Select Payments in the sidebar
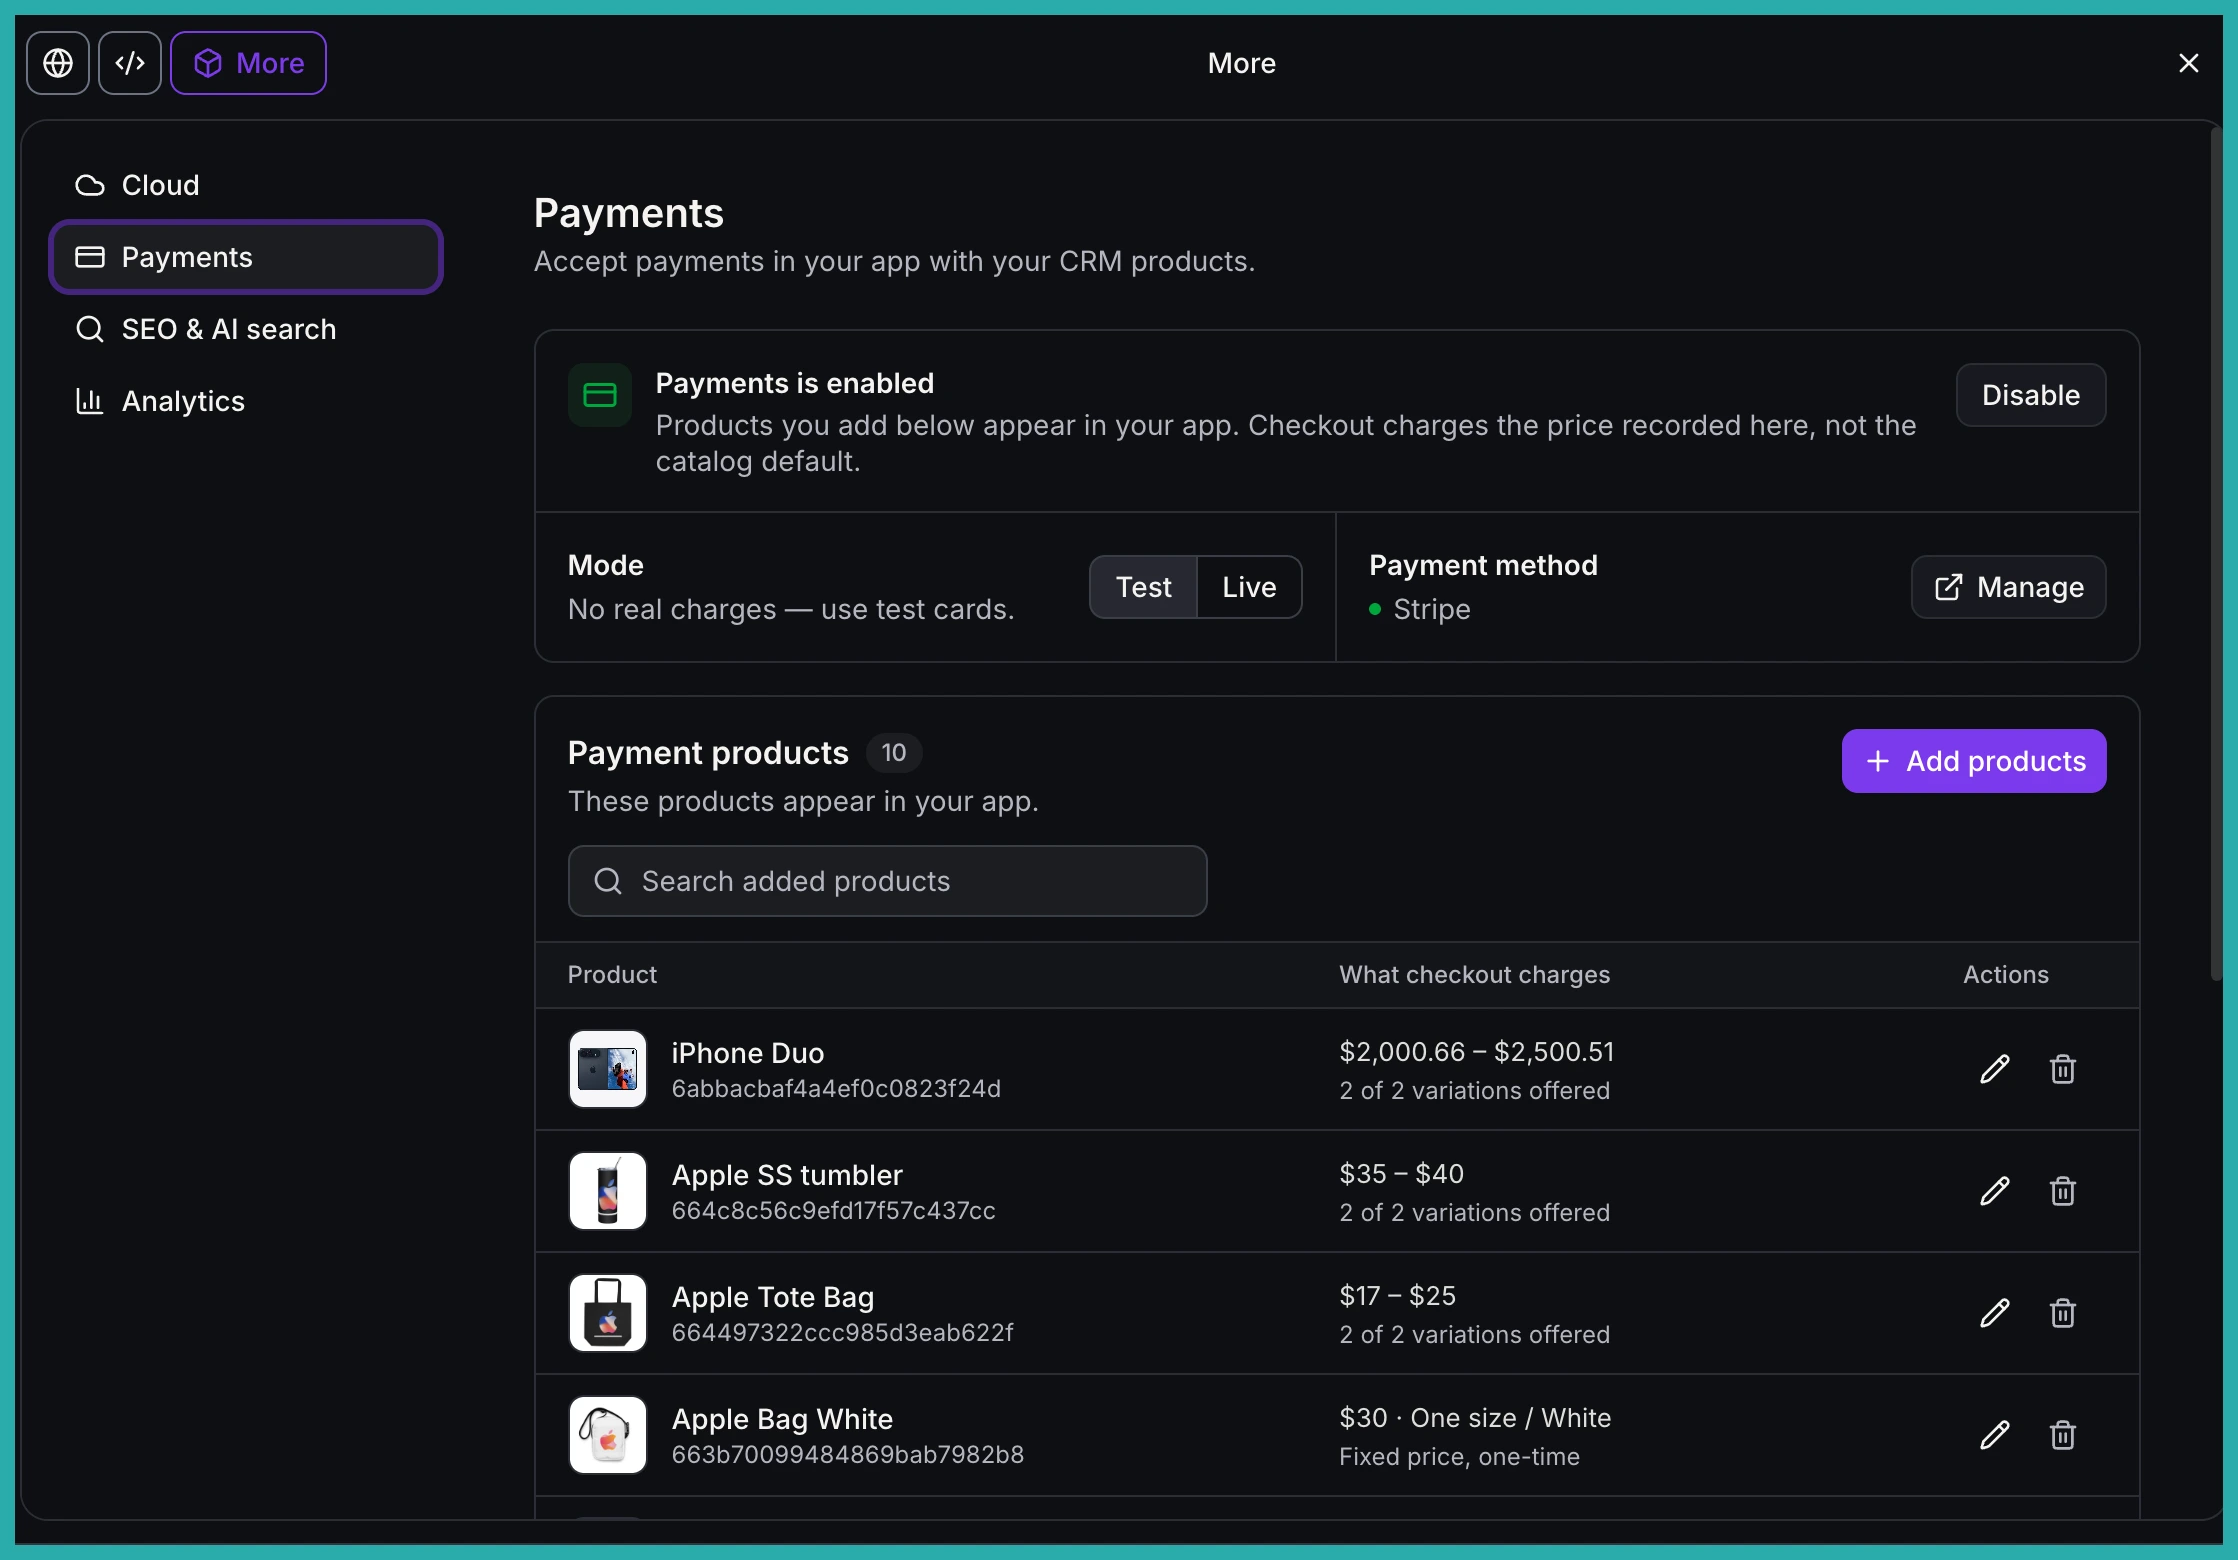The height and width of the screenshot is (1560, 2238). (246, 257)
